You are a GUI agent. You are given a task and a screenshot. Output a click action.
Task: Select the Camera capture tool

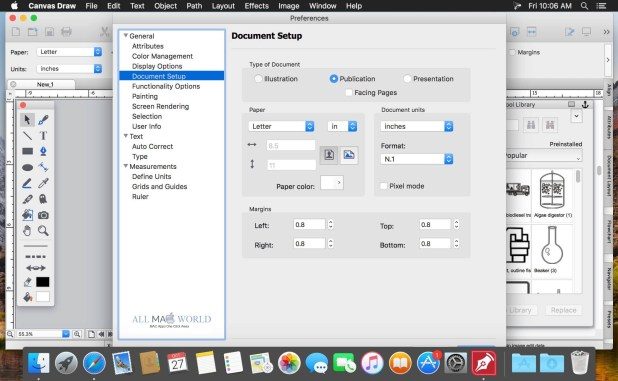(x=43, y=215)
